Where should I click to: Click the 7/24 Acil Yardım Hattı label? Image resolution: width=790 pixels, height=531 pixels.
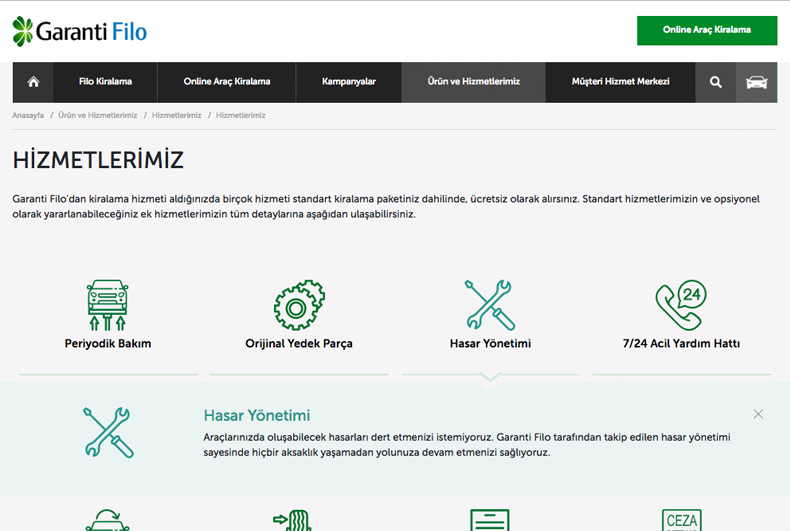(x=681, y=344)
